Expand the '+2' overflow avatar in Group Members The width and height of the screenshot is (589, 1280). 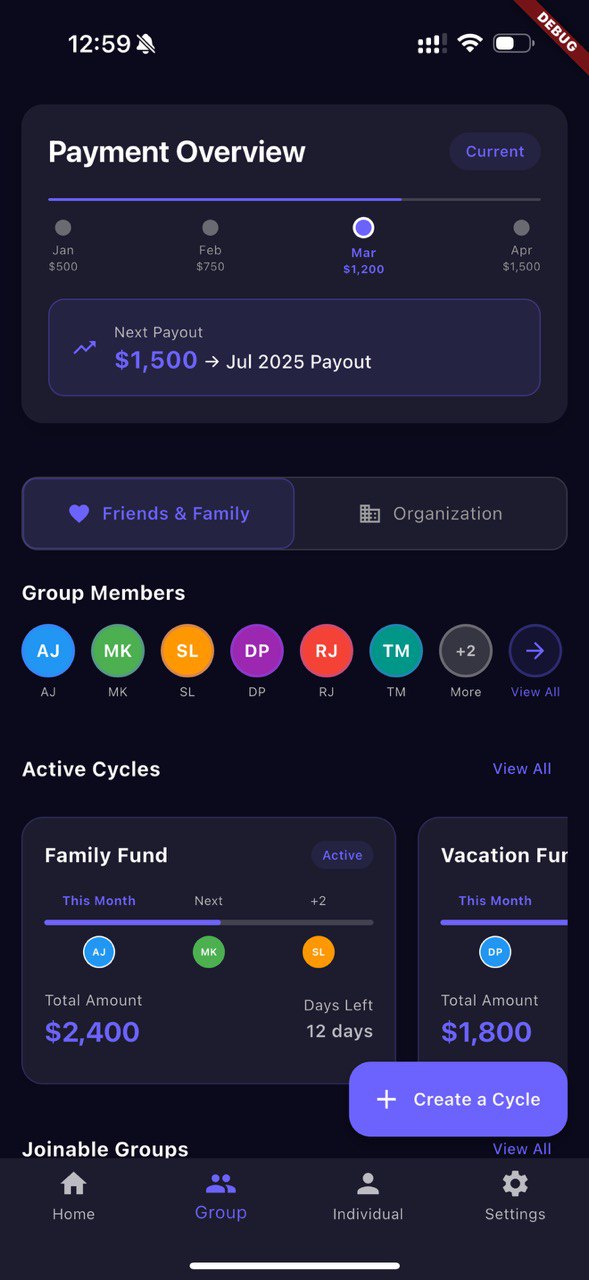pyautogui.click(x=465, y=649)
